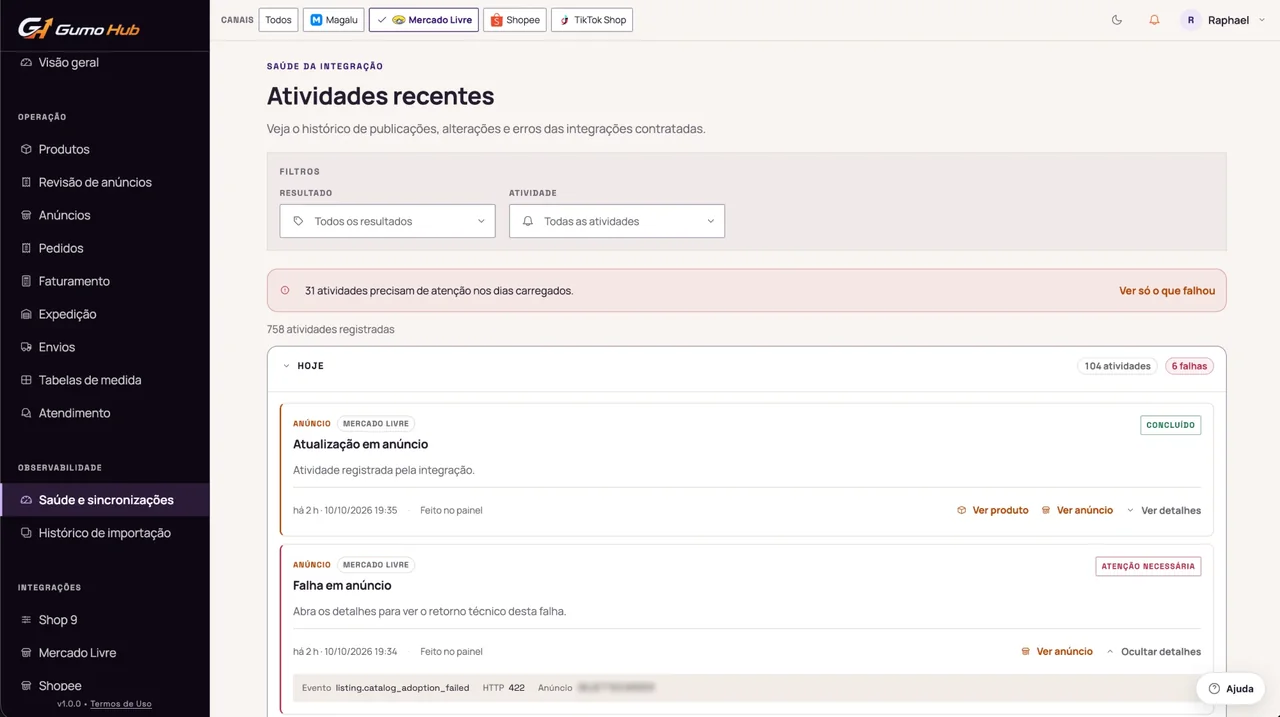
Task: Click the 104 atividades badge
Action: pos(1117,366)
